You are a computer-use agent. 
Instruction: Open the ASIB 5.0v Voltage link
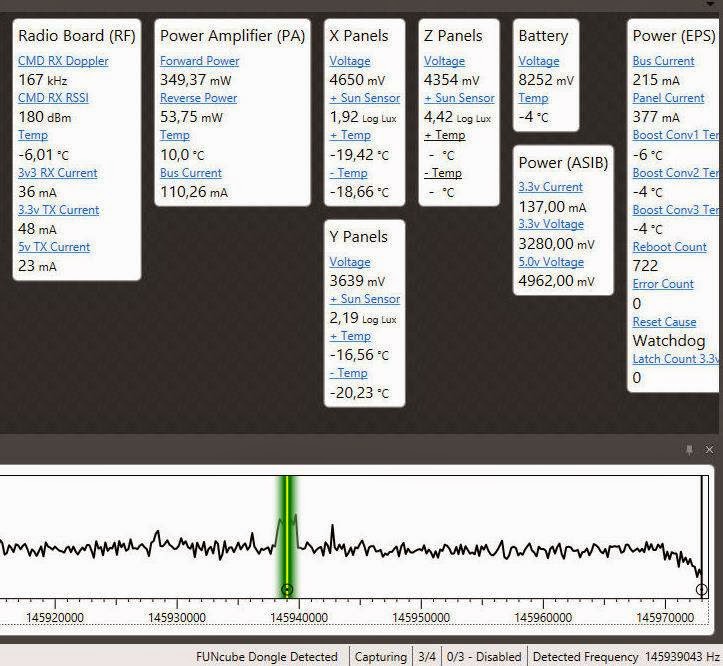(x=551, y=262)
